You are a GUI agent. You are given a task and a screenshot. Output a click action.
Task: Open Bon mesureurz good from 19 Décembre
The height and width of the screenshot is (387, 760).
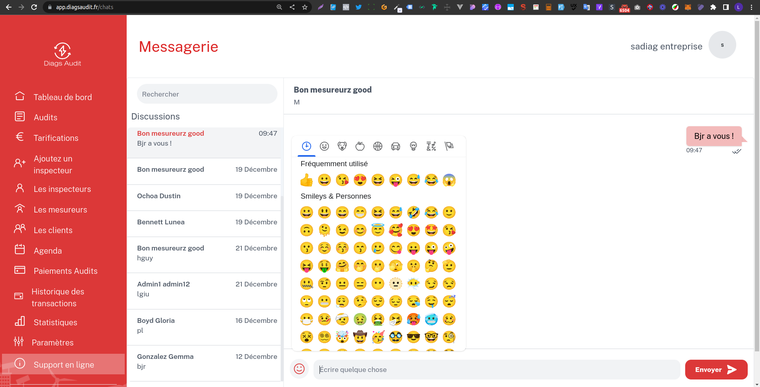pyautogui.click(x=205, y=171)
